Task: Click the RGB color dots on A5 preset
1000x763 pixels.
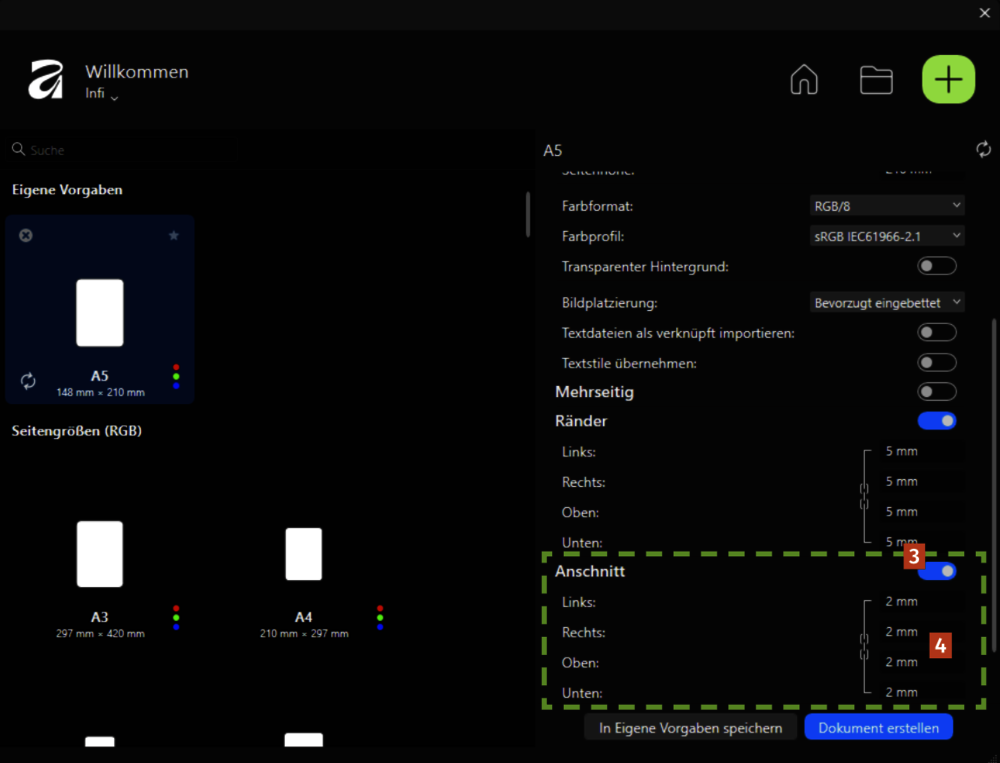Action: pos(176,376)
